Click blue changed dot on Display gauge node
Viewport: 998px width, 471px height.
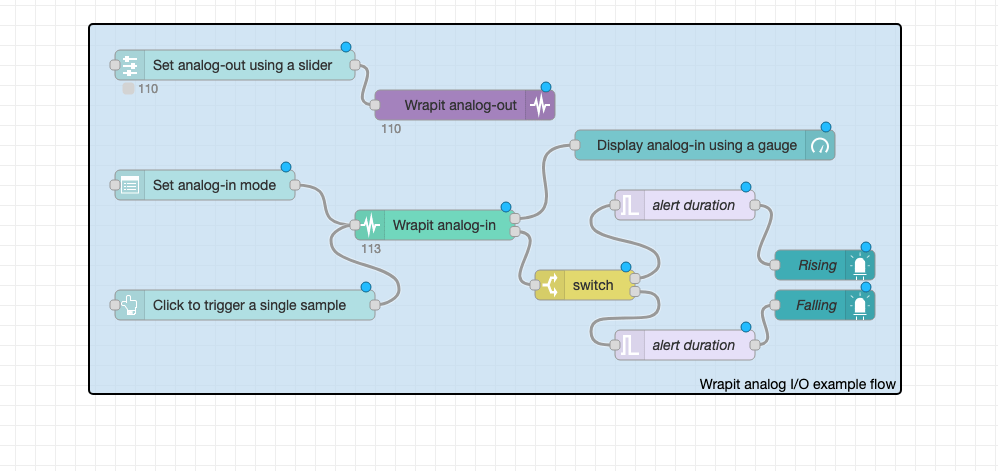826,127
